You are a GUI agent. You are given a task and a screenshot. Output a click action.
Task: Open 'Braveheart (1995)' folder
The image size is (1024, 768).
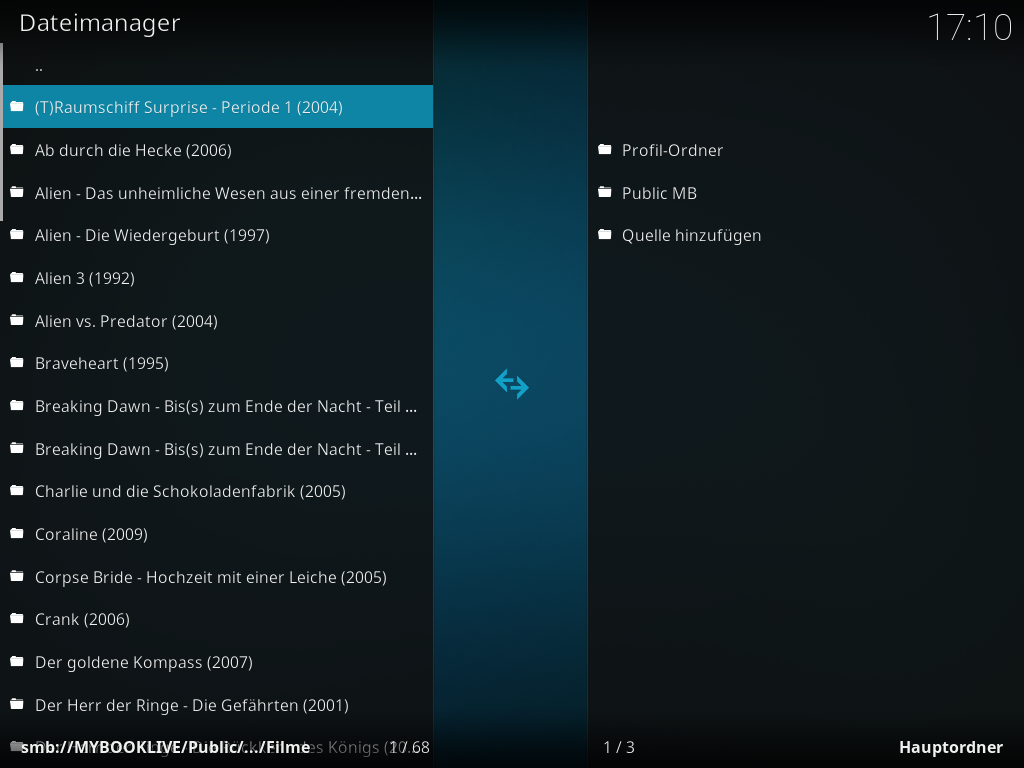pos(217,363)
